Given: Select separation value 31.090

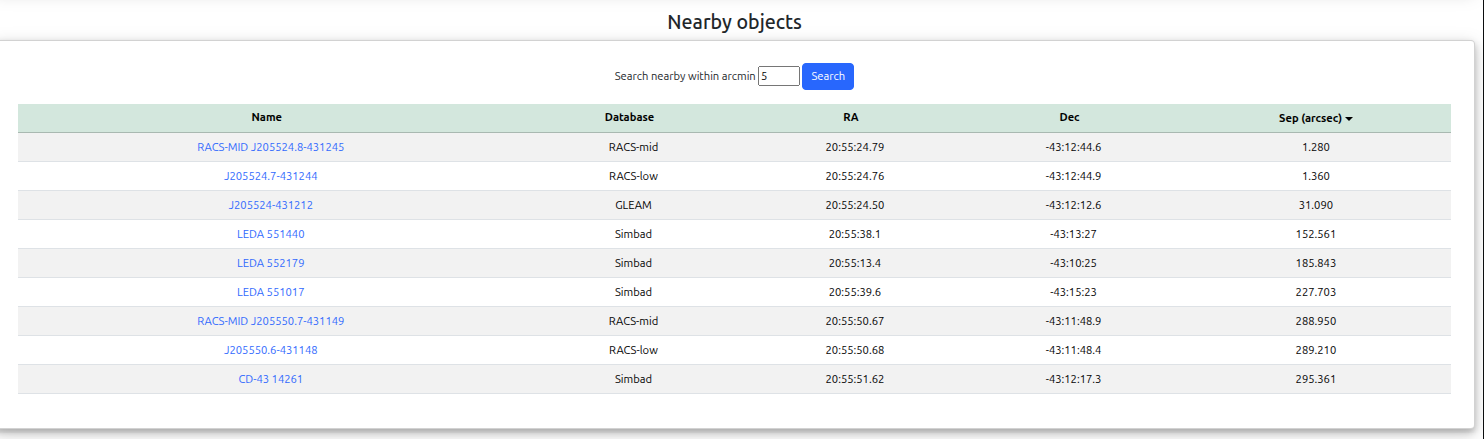Looking at the screenshot, I should pyautogui.click(x=1316, y=205).
